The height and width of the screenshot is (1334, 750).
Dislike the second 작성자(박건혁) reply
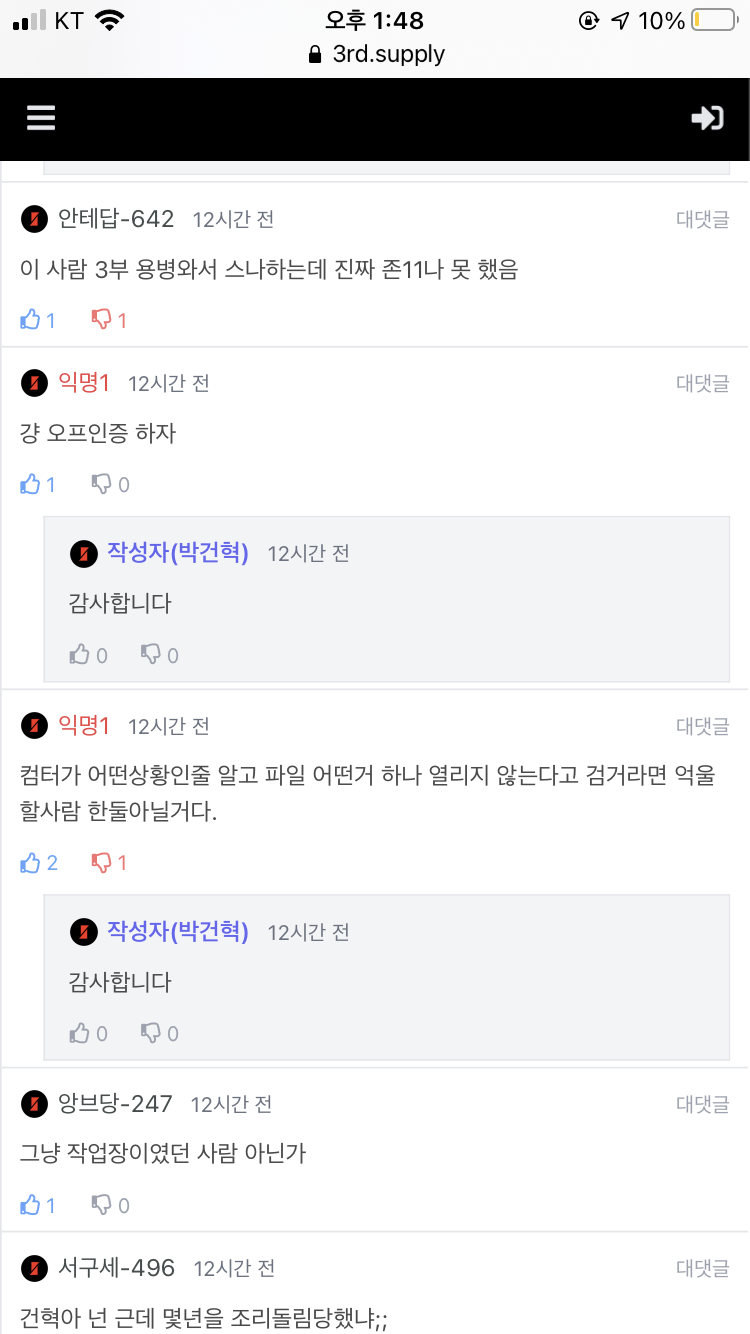tap(152, 1033)
